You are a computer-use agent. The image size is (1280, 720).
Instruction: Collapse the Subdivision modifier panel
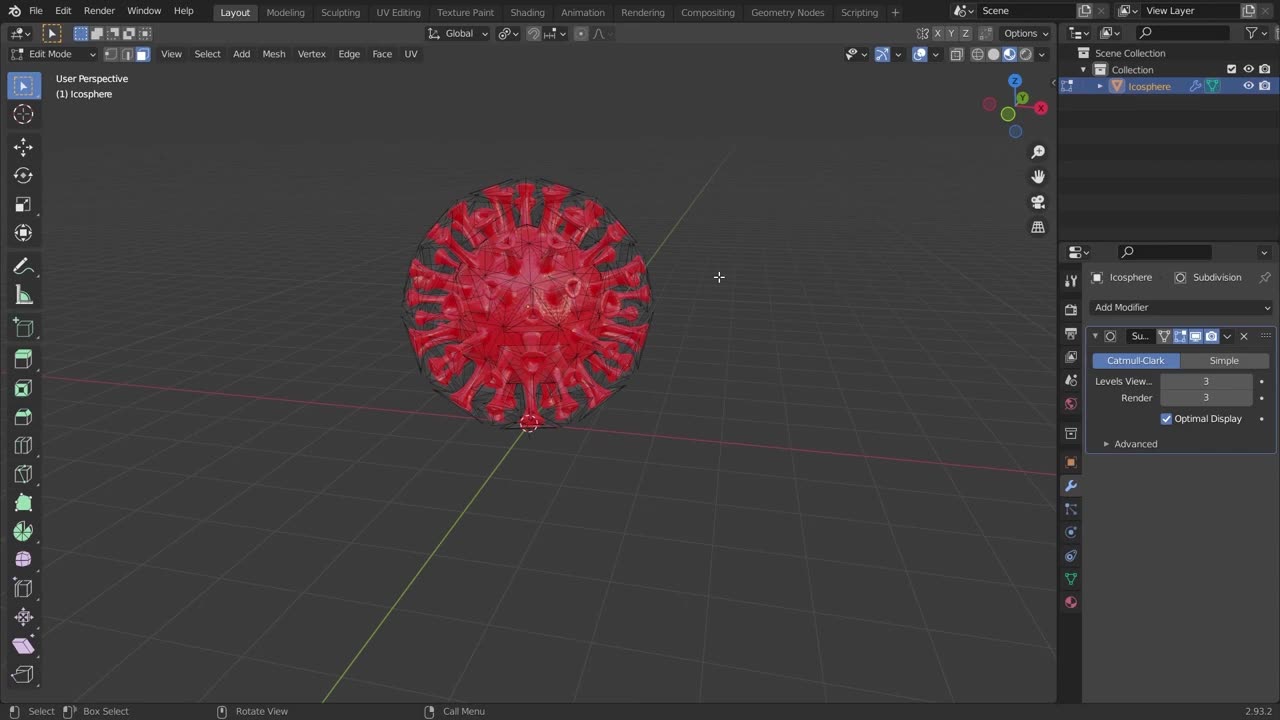[1095, 336]
